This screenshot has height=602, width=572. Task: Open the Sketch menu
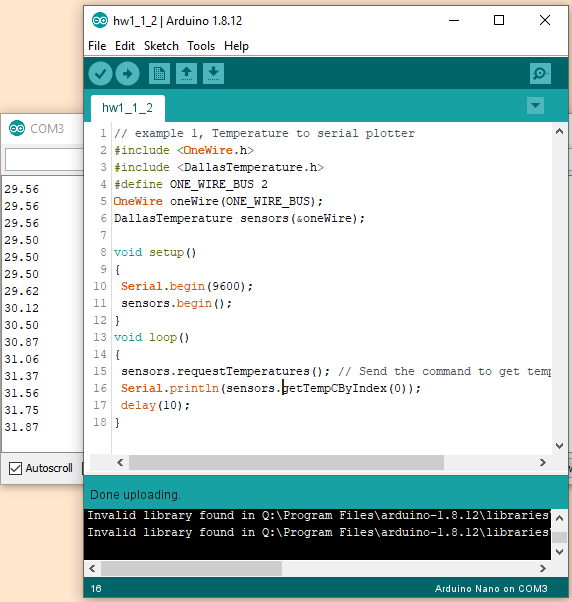click(x=161, y=46)
